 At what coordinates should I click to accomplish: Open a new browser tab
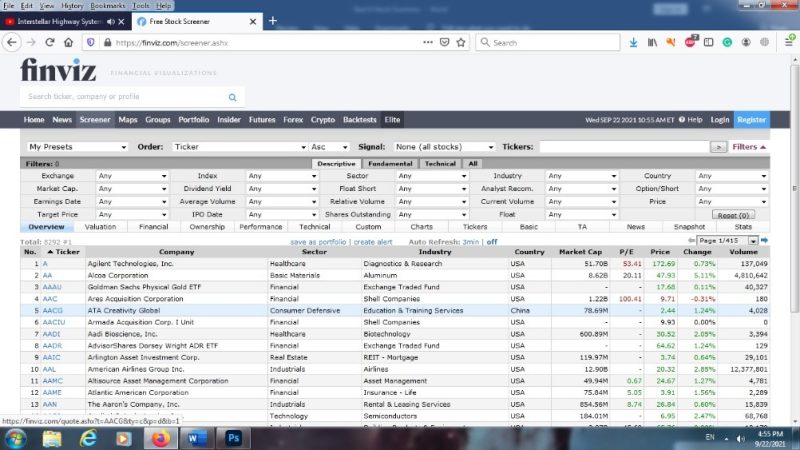273,21
